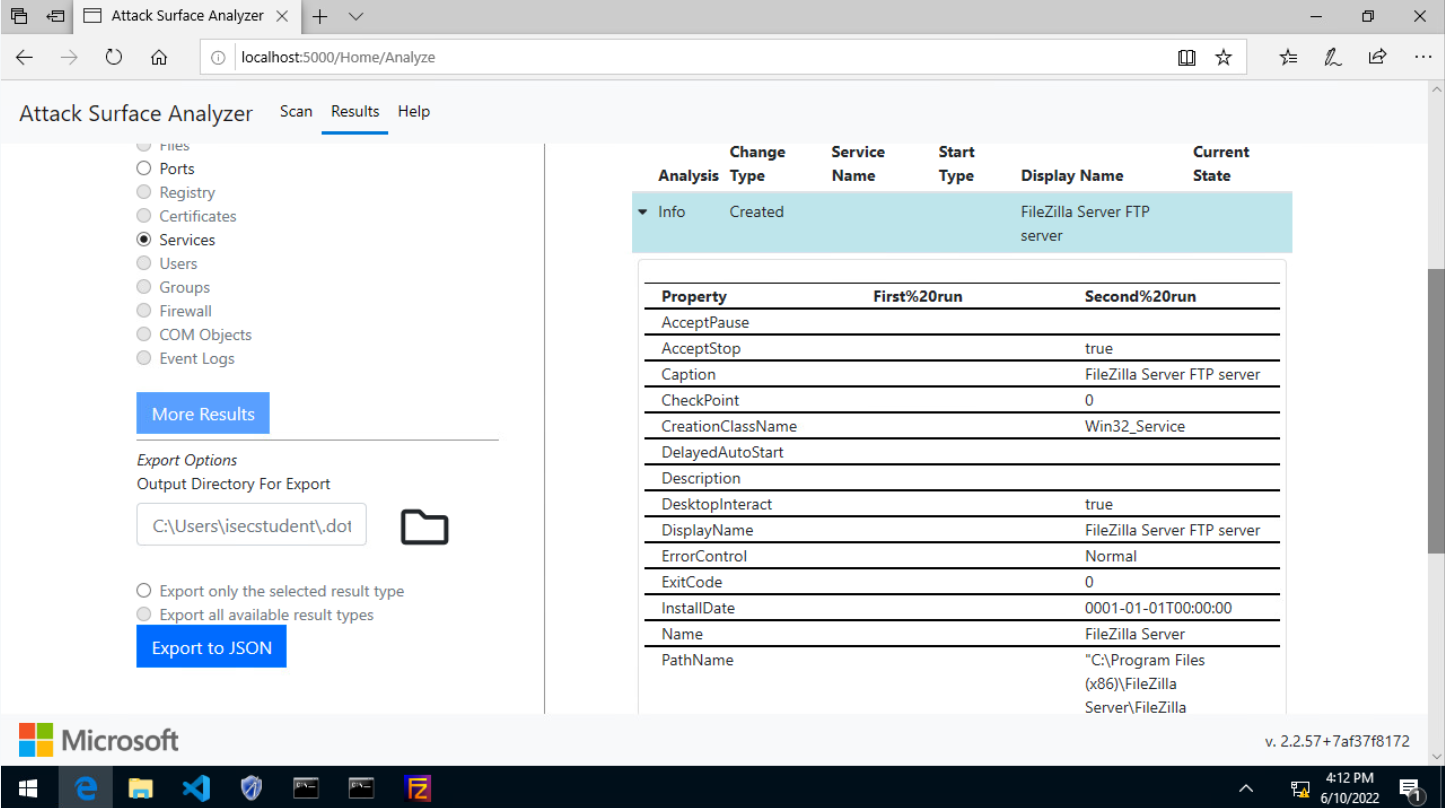The image size is (1445, 808).
Task: Click the Change Type column header
Action: pos(757,164)
